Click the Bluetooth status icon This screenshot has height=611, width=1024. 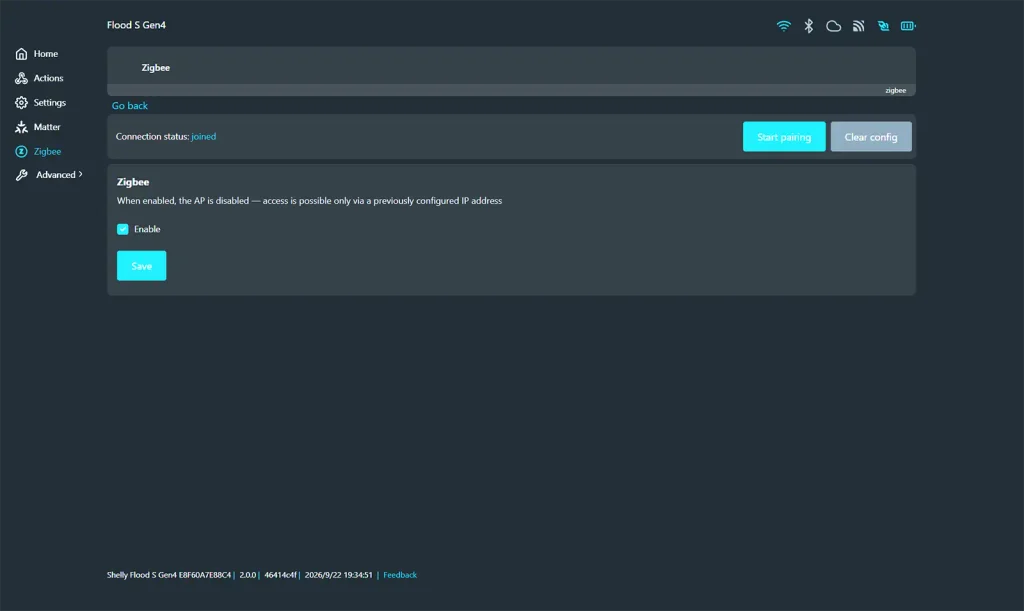pyautogui.click(x=808, y=26)
